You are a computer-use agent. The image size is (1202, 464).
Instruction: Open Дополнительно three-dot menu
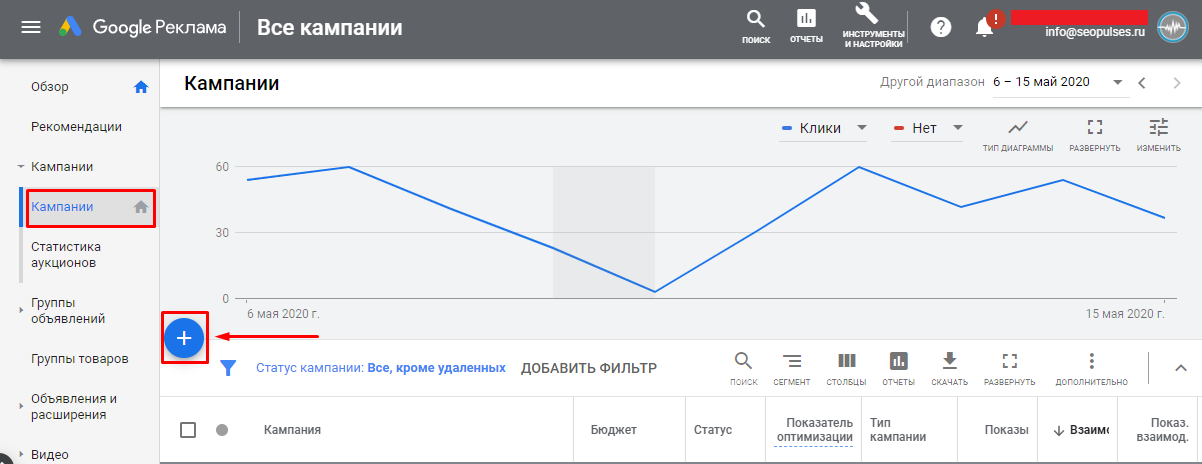1092,368
